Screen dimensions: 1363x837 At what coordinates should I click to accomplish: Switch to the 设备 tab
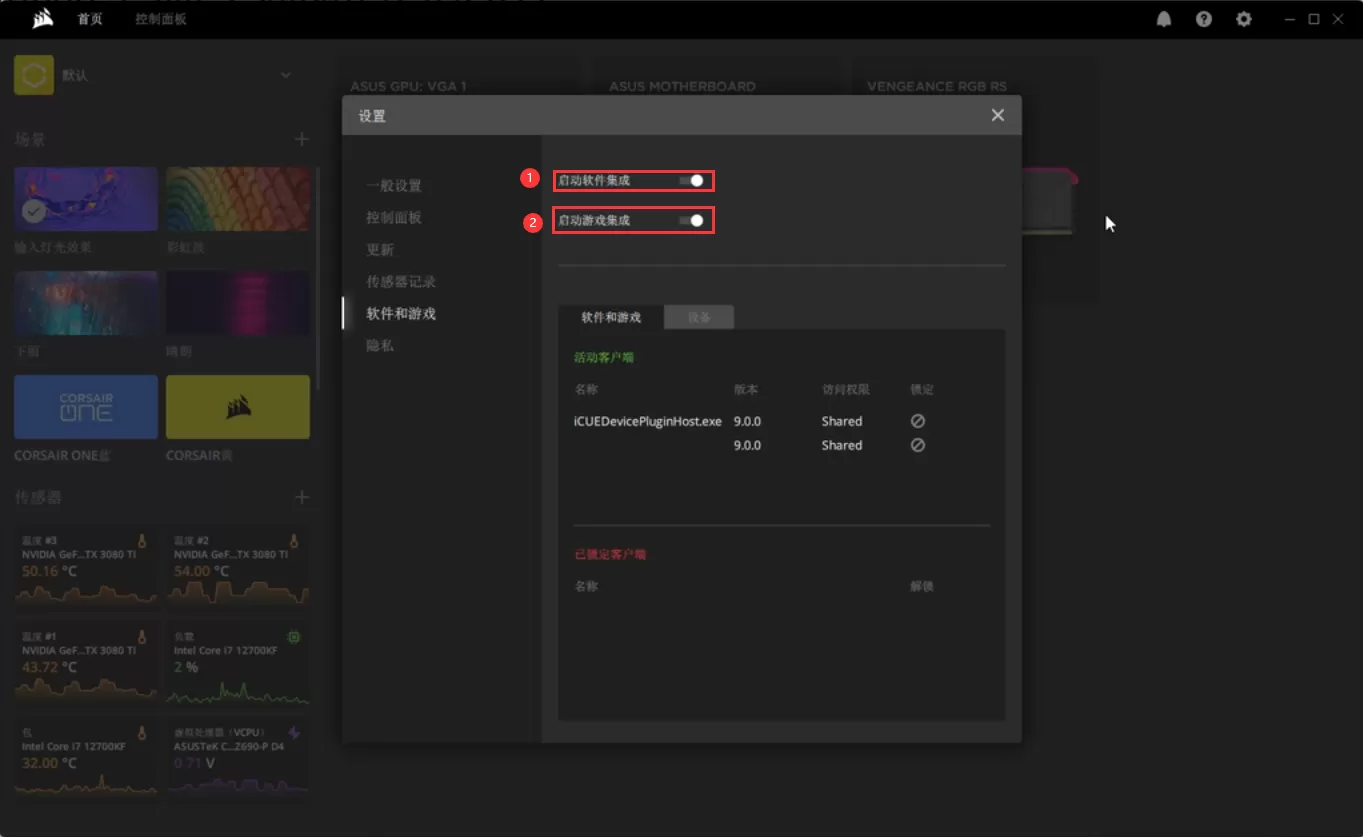699,317
